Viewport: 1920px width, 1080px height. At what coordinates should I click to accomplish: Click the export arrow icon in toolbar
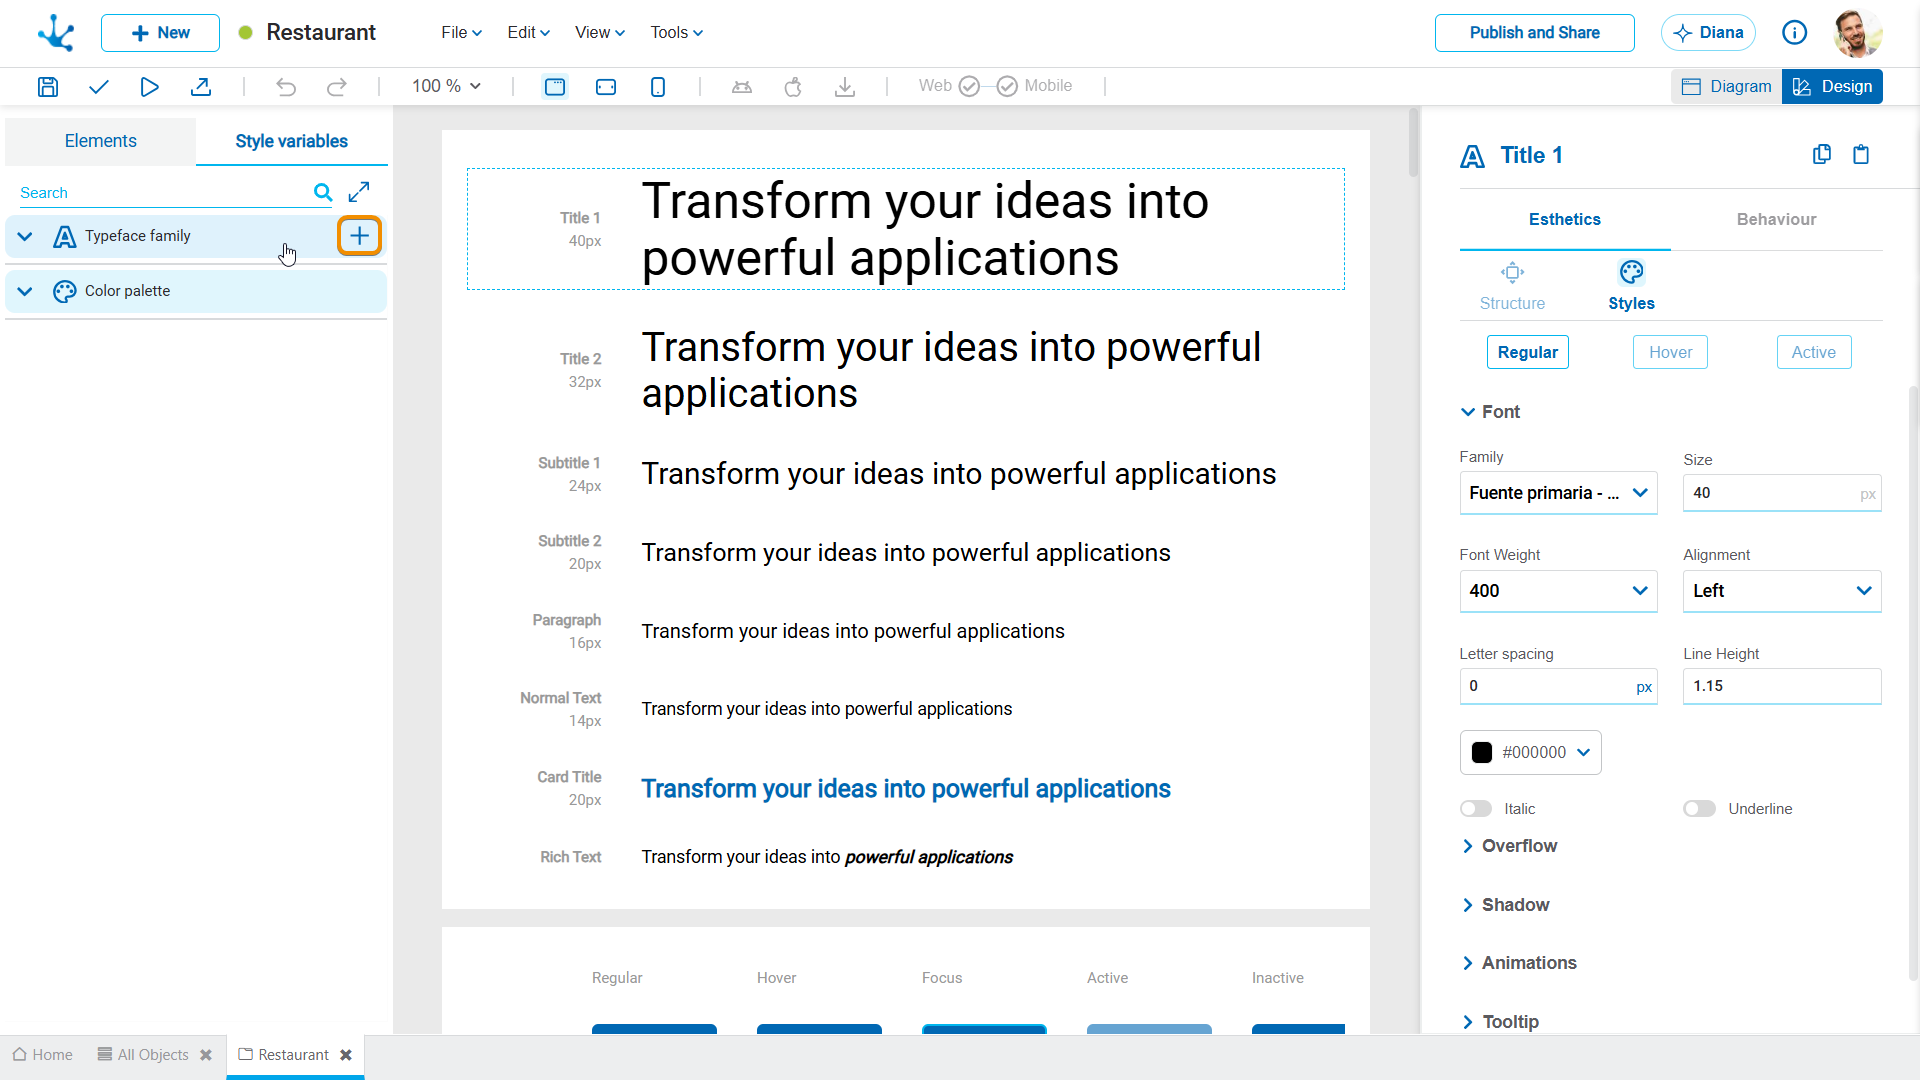tap(201, 87)
